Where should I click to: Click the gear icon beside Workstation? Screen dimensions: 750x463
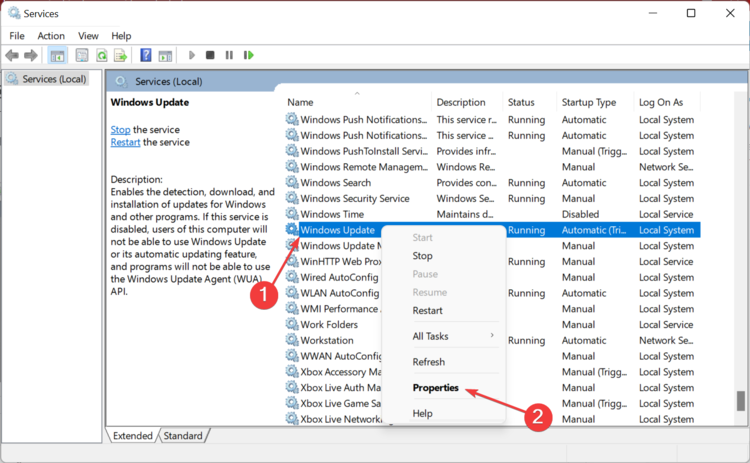pyautogui.click(x=292, y=340)
